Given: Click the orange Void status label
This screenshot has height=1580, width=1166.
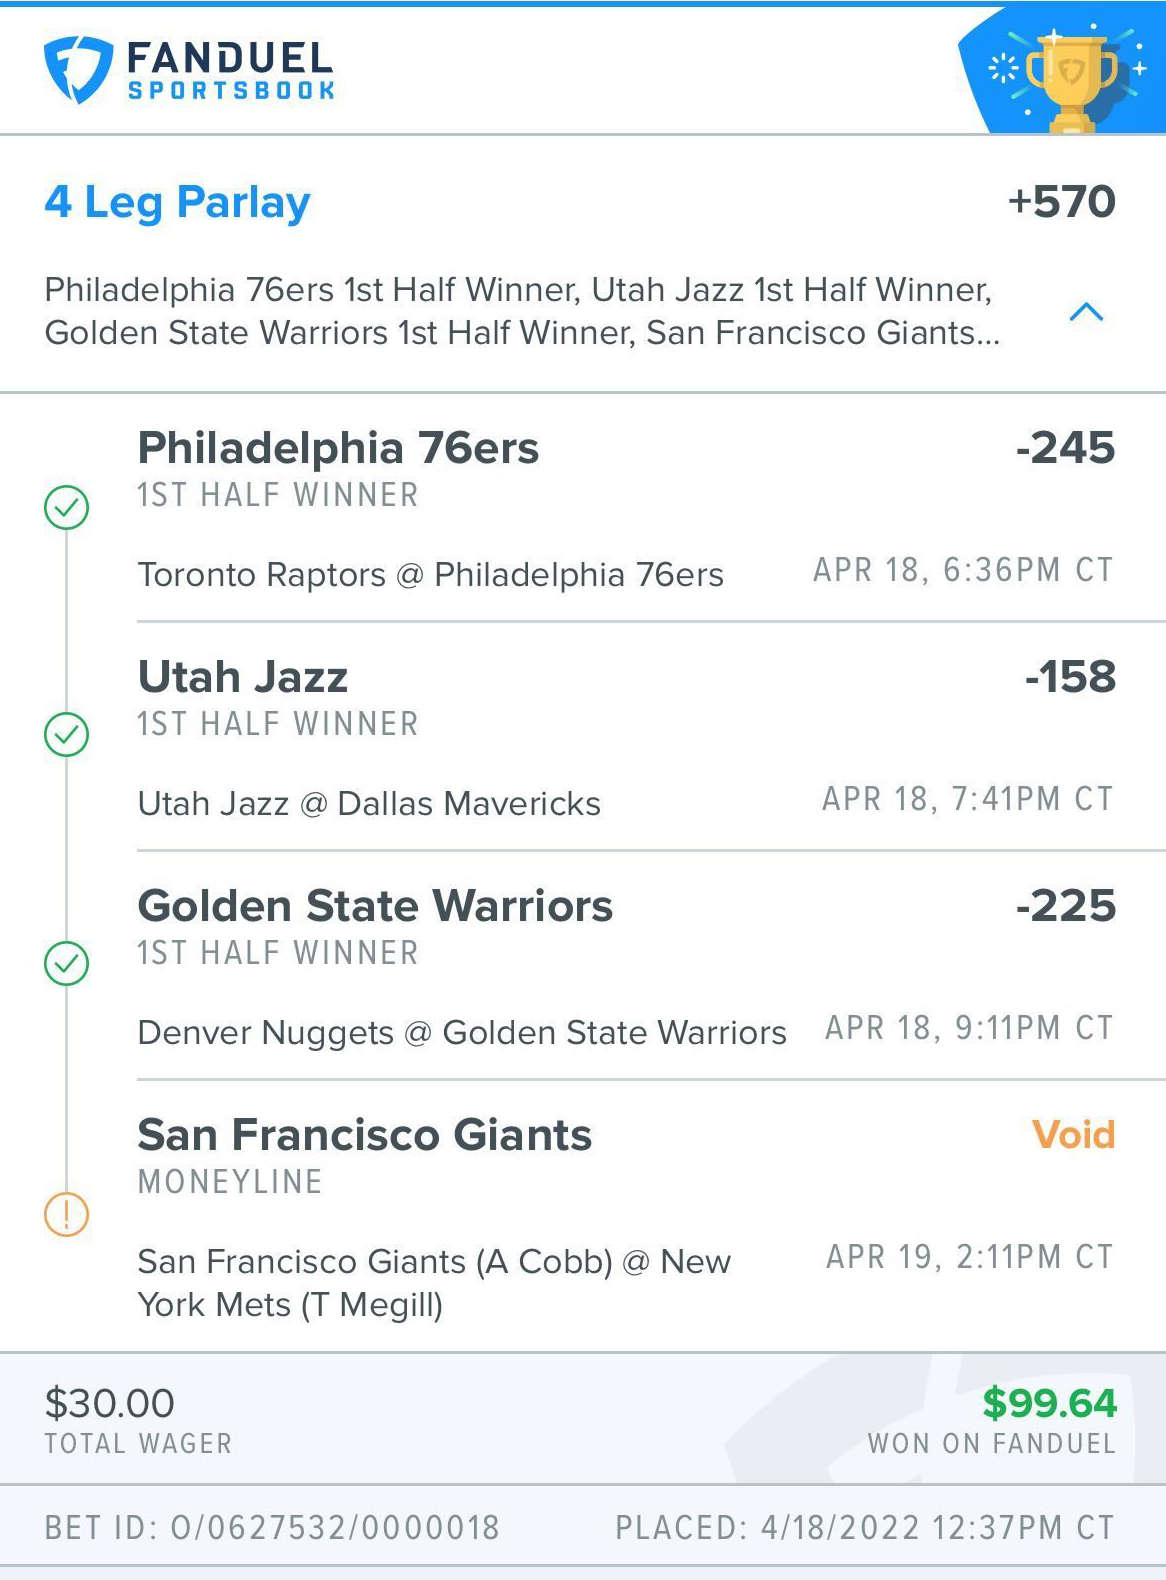Looking at the screenshot, I should tap(1073, 1135).
